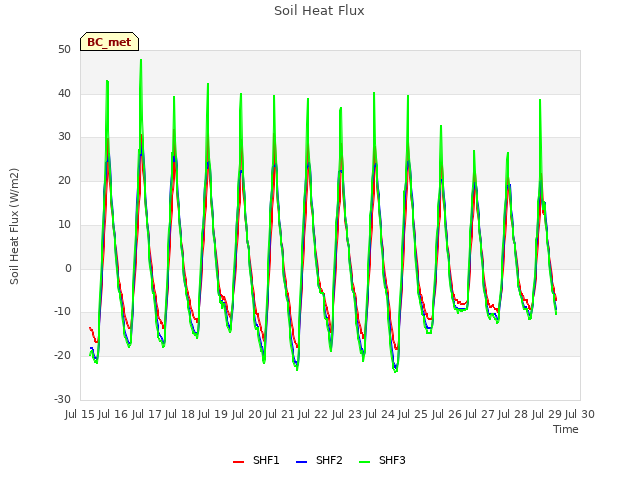Click the Soil Heat Flux chart title
Image resolution: width=640 pixels, height=480 pixels.
click(x=319, y=11)
